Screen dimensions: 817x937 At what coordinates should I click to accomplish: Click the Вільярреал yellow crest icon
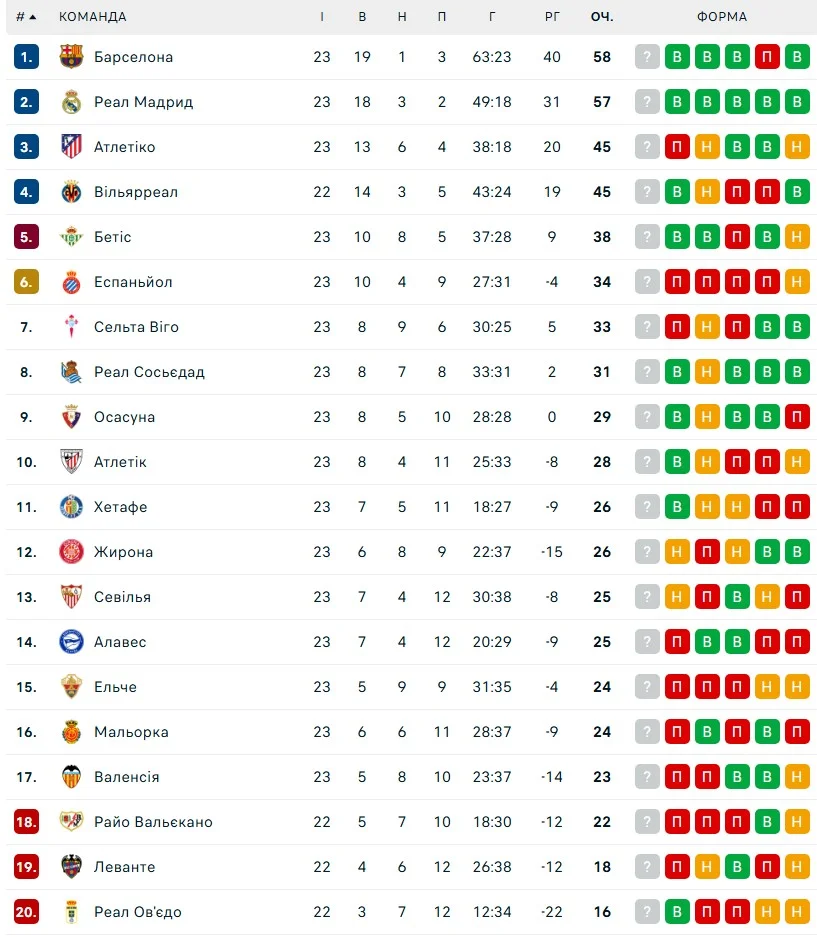71,192
